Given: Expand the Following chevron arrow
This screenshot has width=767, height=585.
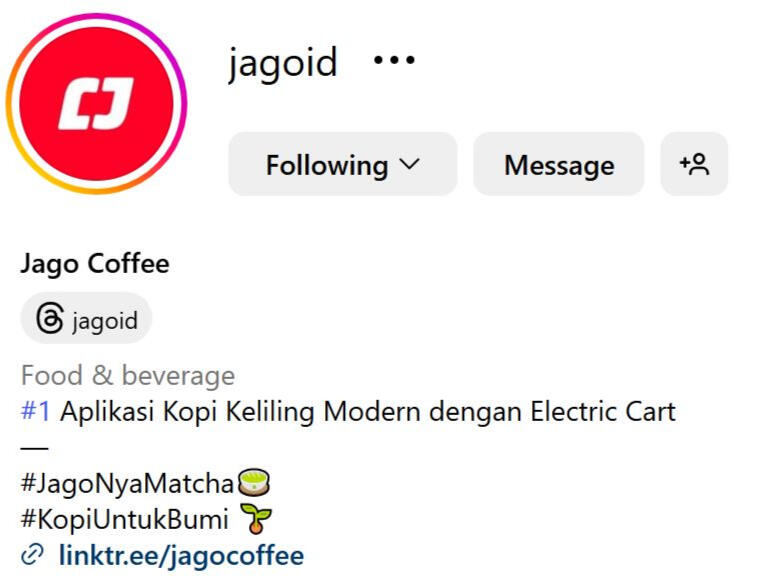Looking at the screenshot, I should coord(409,164).
